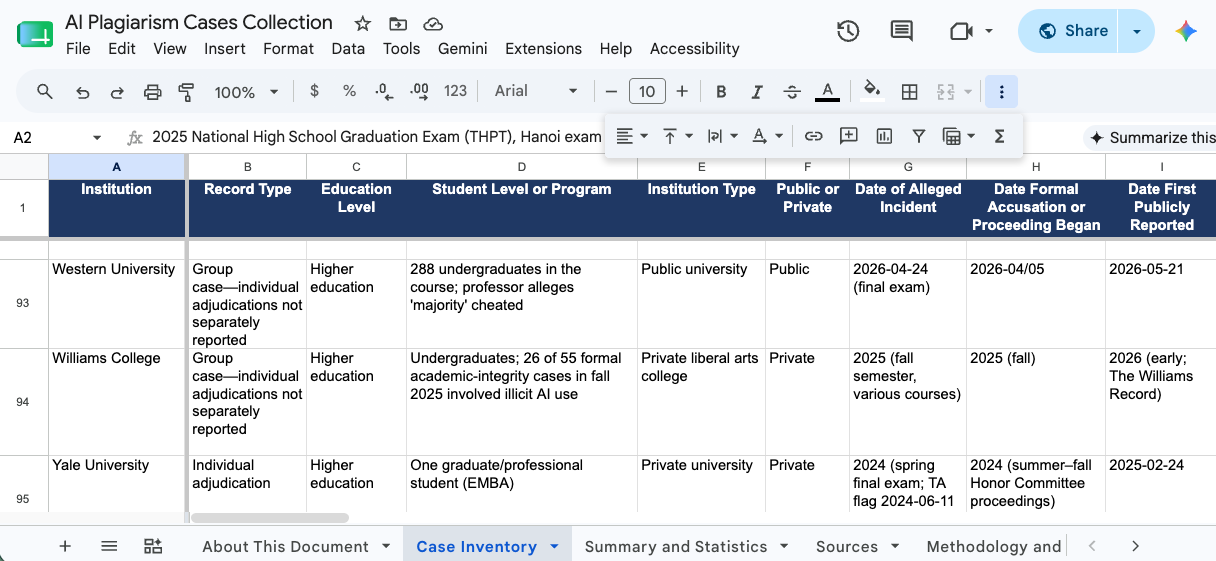Click the font size input field

(647, 92)
